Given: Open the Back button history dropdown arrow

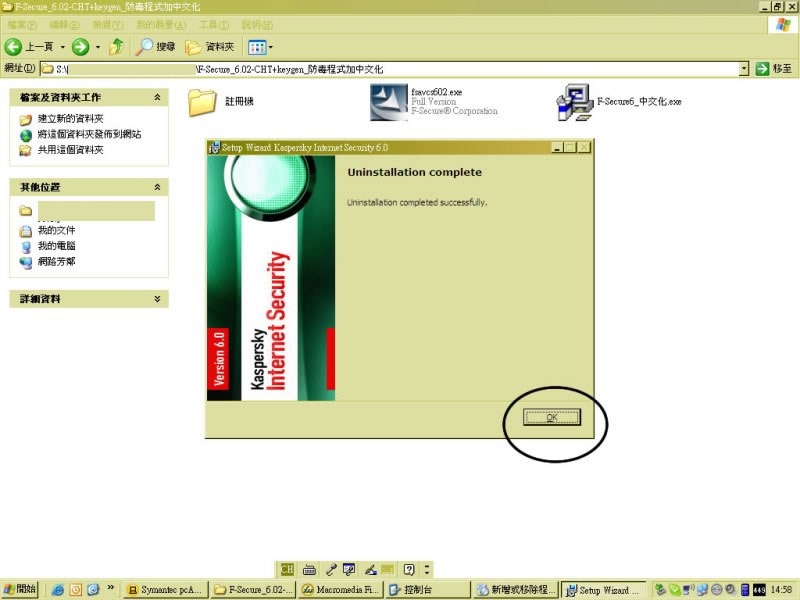Looking at the screenshot, I should click(x=63, y=47).
